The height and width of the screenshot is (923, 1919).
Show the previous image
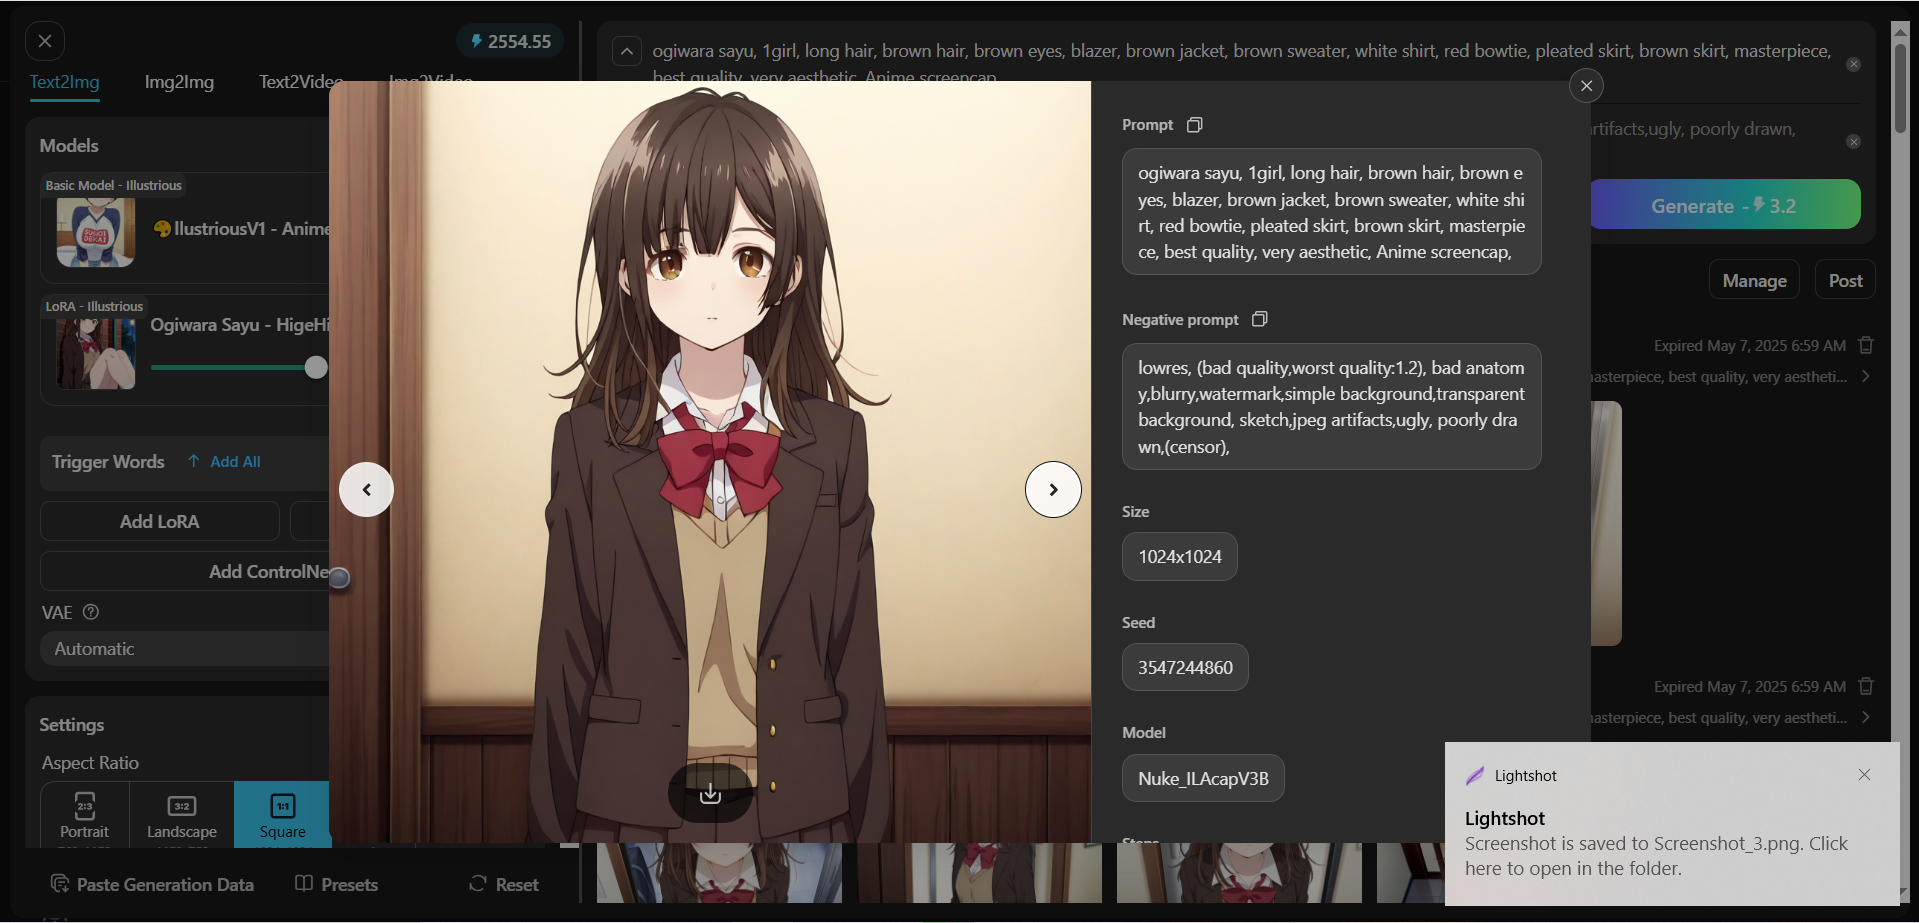click(366, 489)
